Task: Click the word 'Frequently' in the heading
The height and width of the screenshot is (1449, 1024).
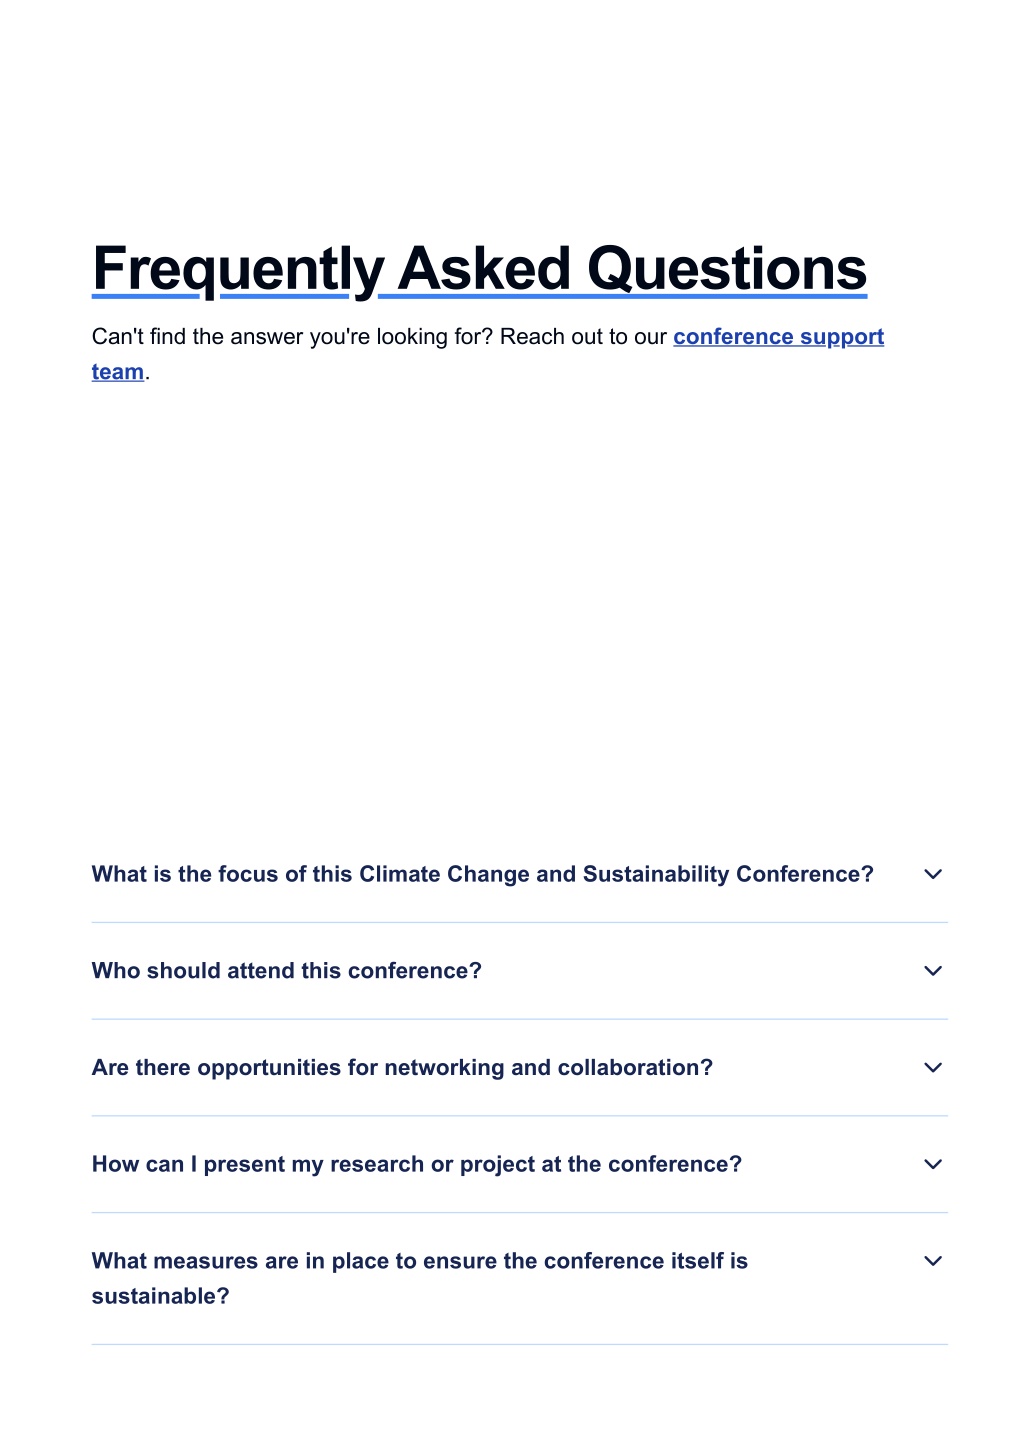Action: pos(238,269)
